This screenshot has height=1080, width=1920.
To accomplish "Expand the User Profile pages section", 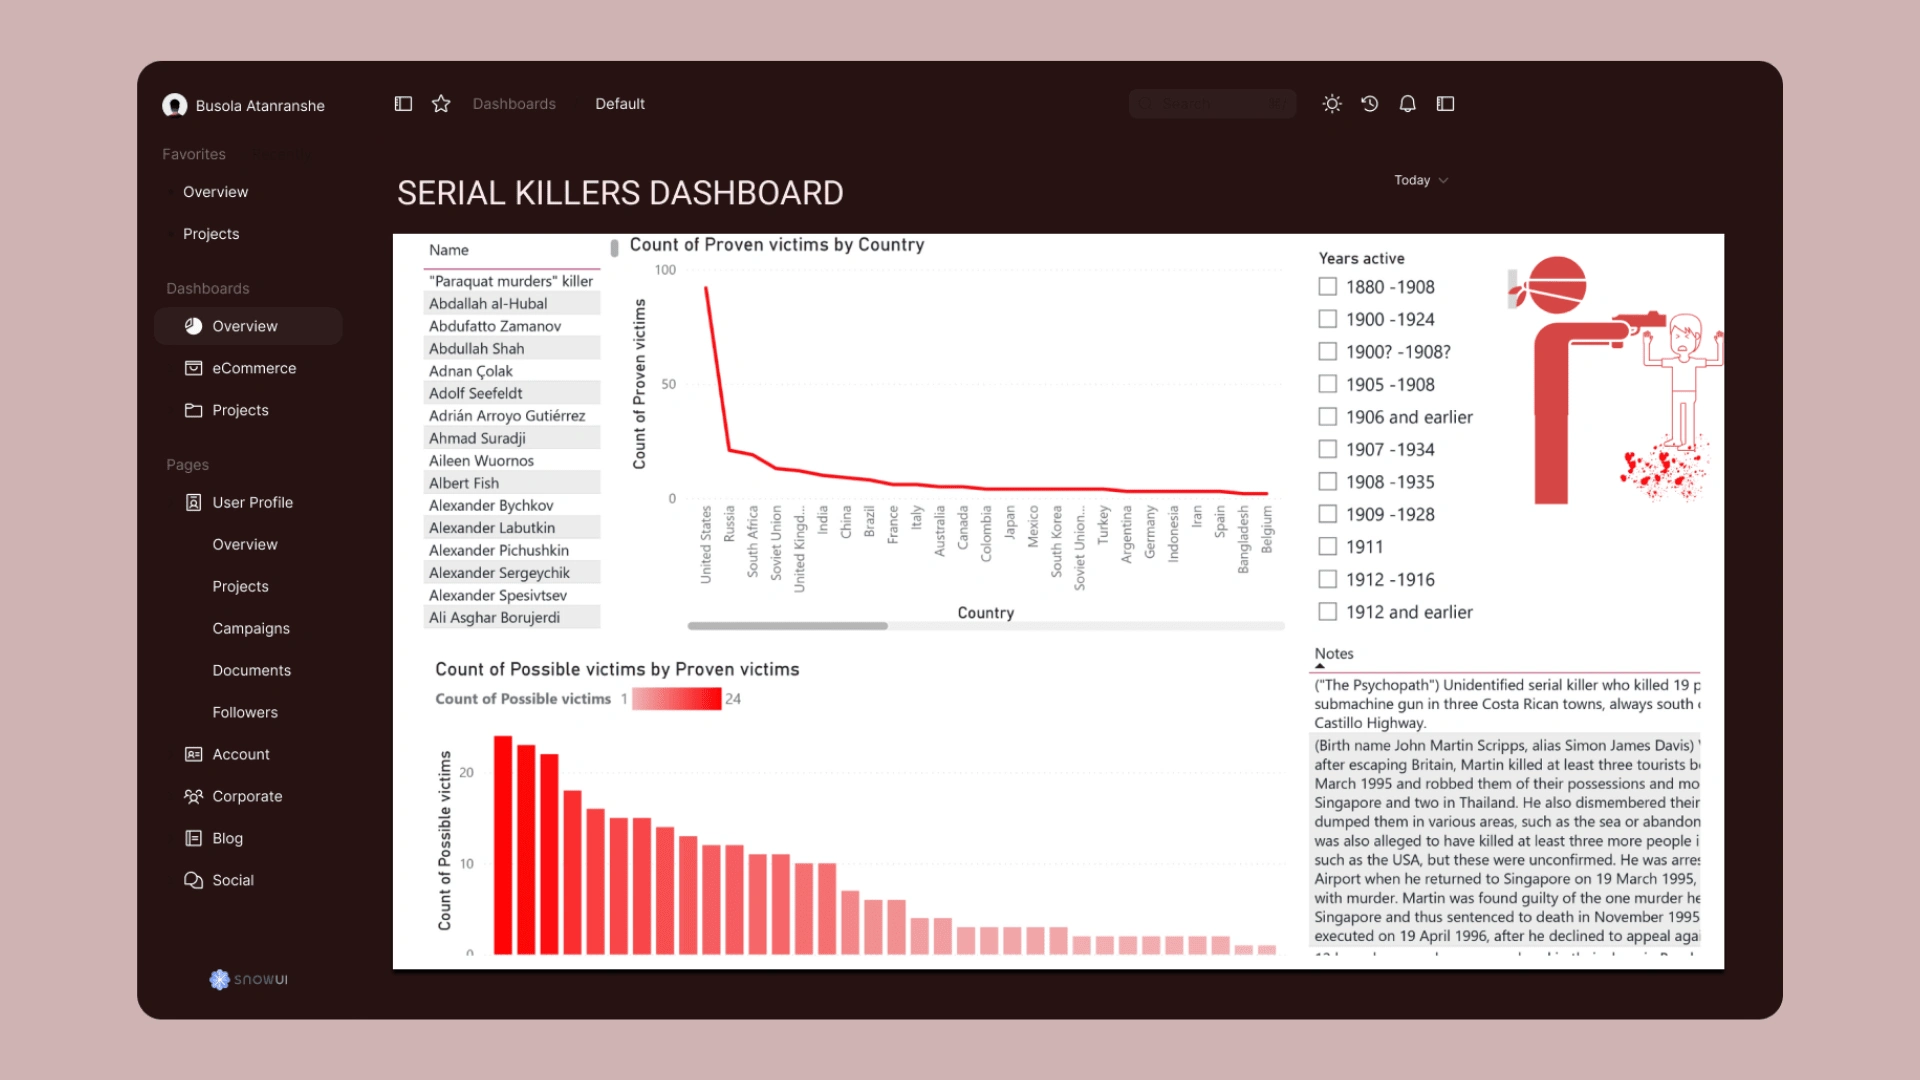I will click(252, 502).
